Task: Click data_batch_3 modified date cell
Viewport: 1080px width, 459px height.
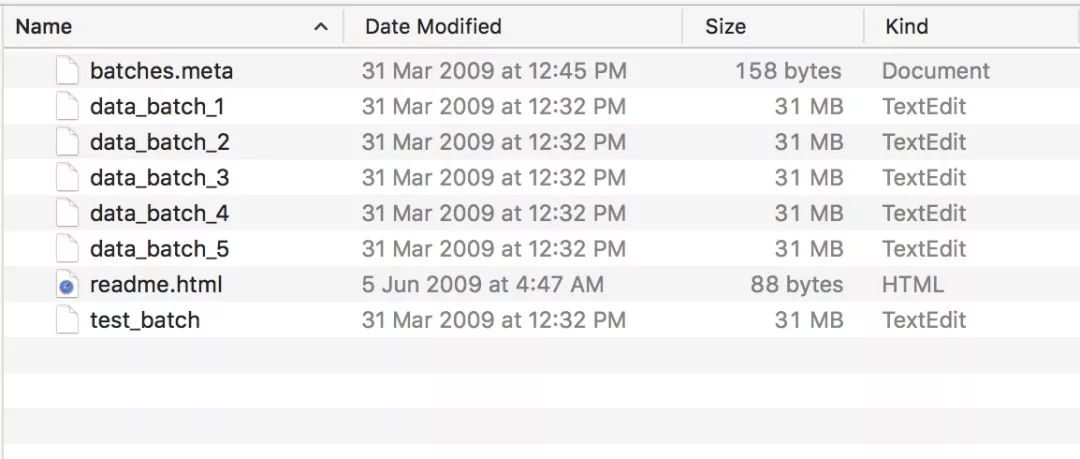Action: click(x=494, y=178)
